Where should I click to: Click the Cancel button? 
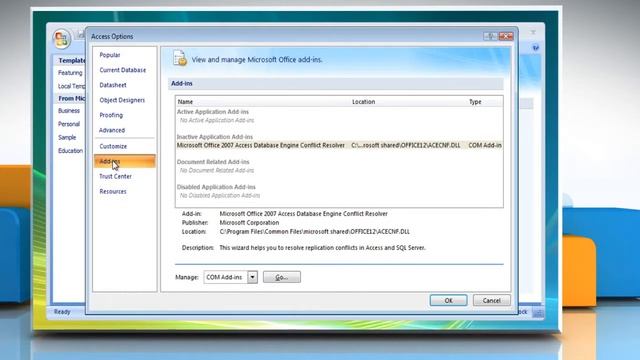(x=491, y=300)
